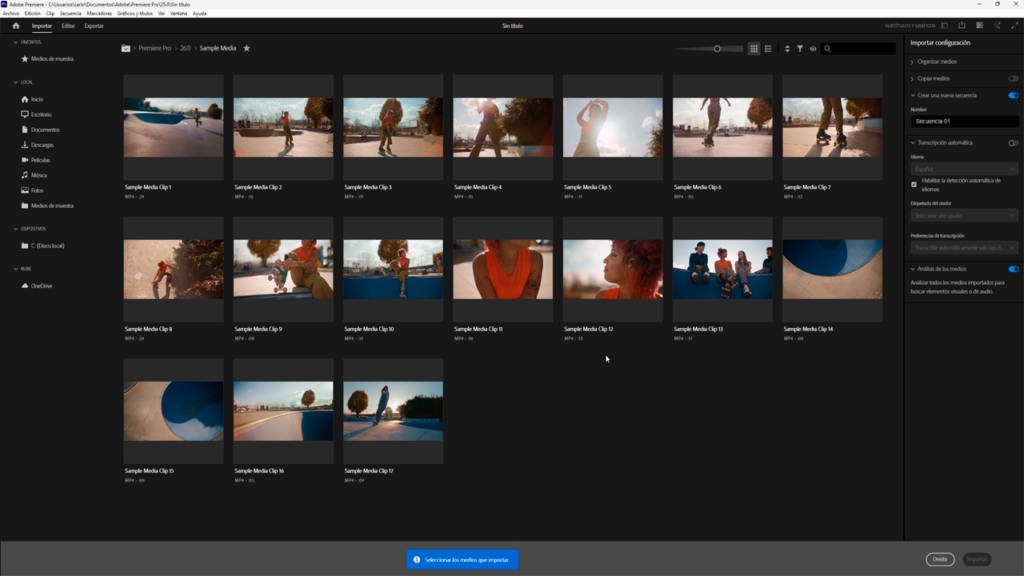Toggle hover preview eye icon

pos(813,48)
